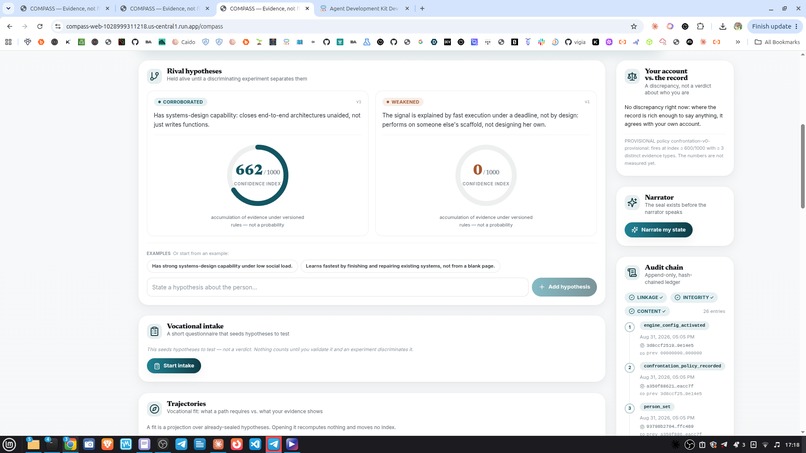Viewport: 806px width, 453px height.
Task: Go back to the previous page
Action: [10, 26]
